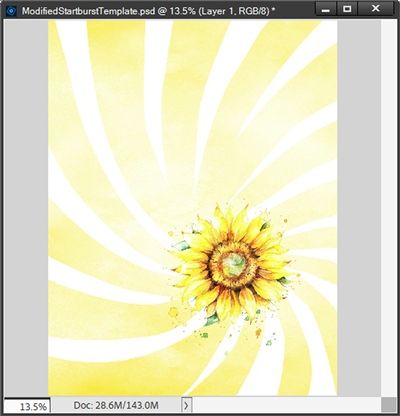Open the status bar info arrow menu
The height and width of the screenshot is (416, 400).
click(x=186, y=405)
